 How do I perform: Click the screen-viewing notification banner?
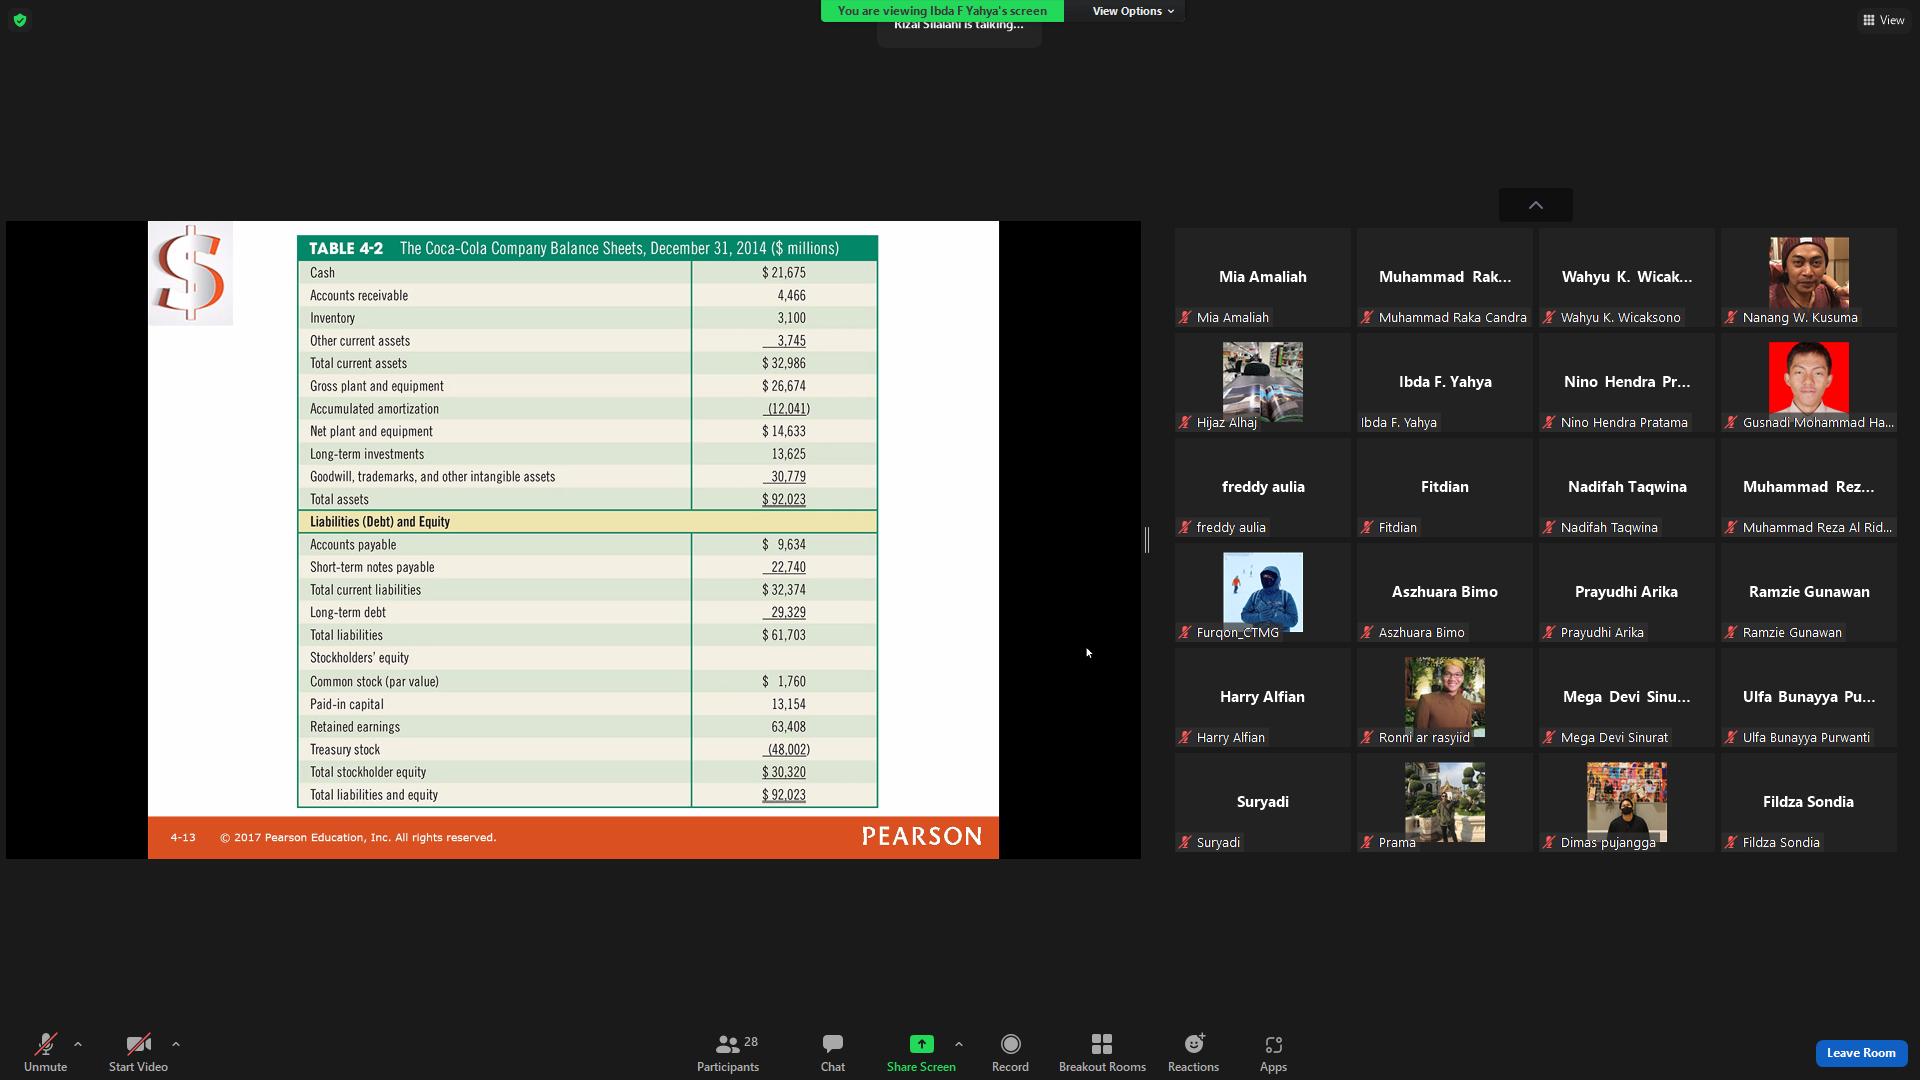(942, 11)
